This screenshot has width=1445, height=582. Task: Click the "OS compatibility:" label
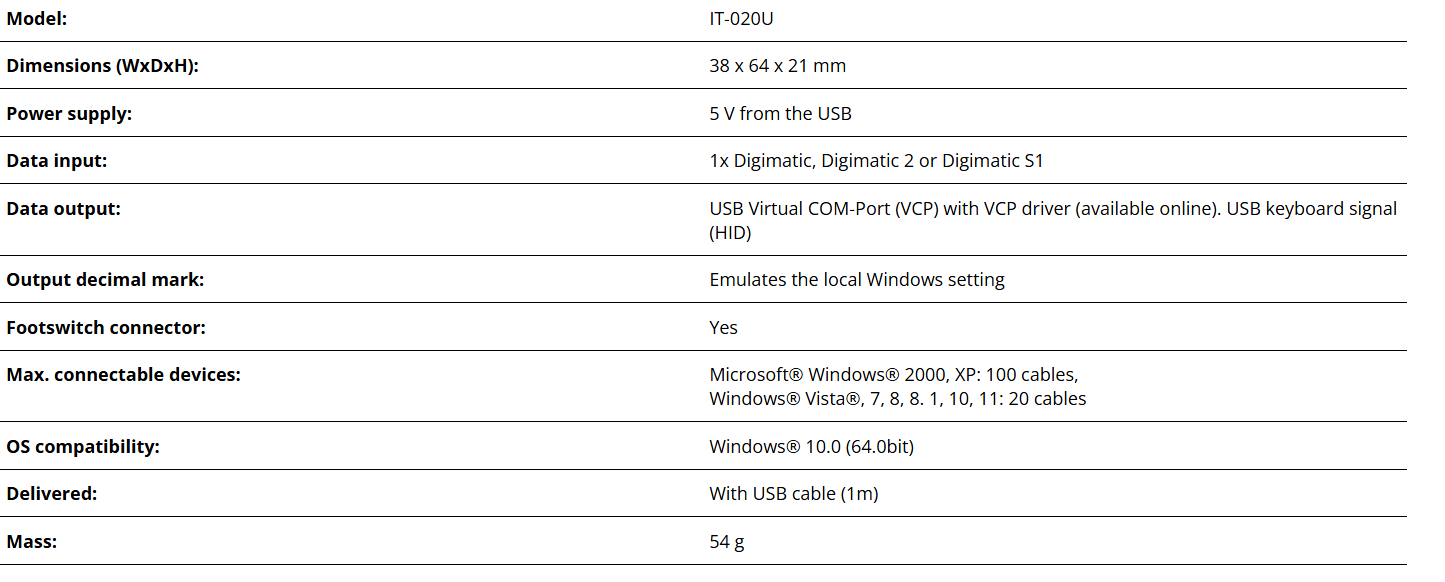(x=83, y=447)
